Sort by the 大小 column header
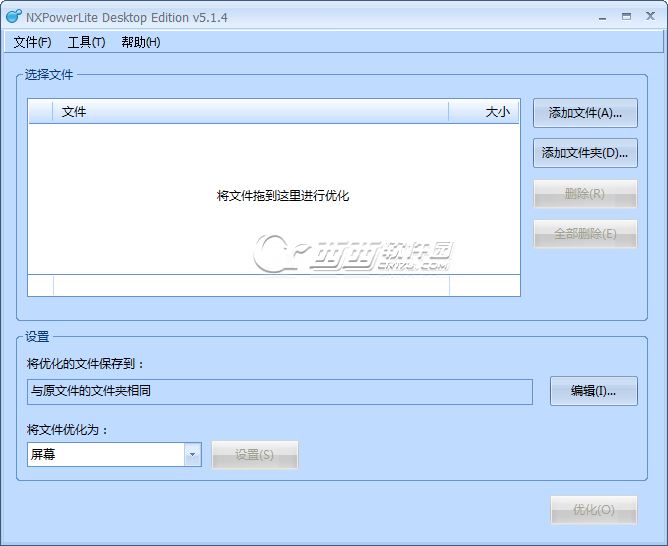The height and width of the screenshot is (546, 668). pyautogui.click(x=484, y=112)
